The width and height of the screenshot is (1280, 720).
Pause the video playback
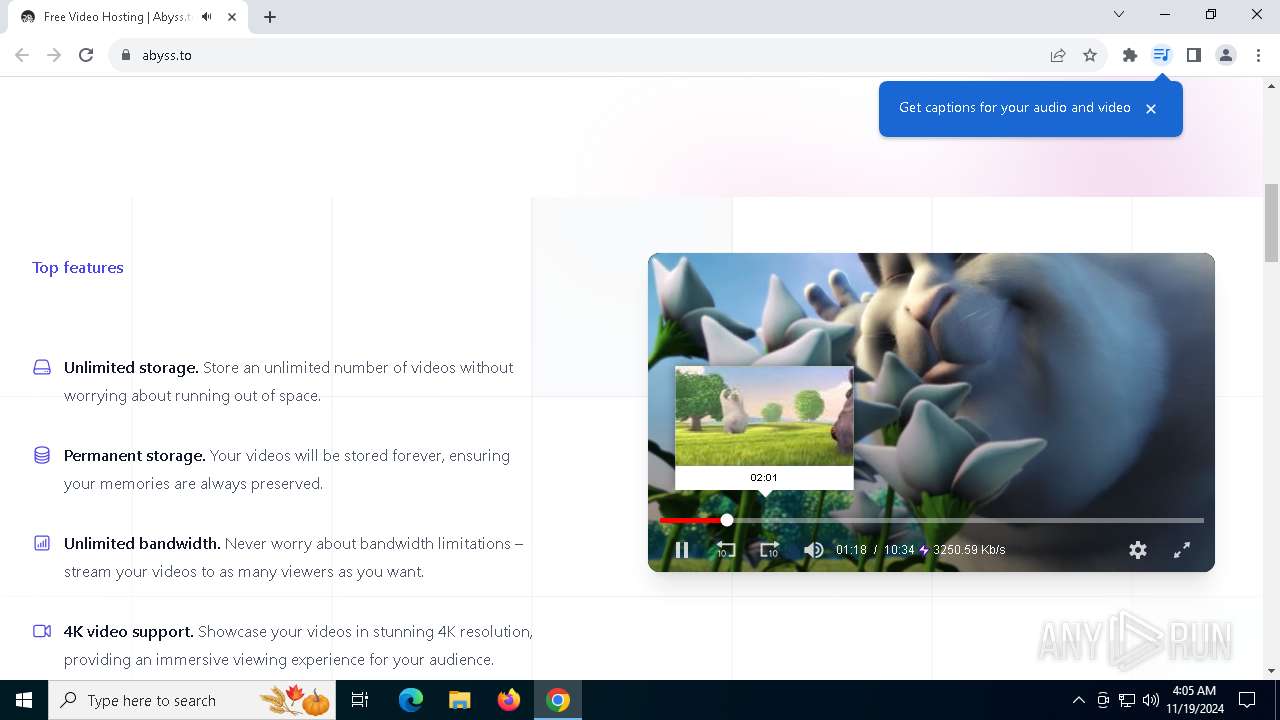[682, 550]
